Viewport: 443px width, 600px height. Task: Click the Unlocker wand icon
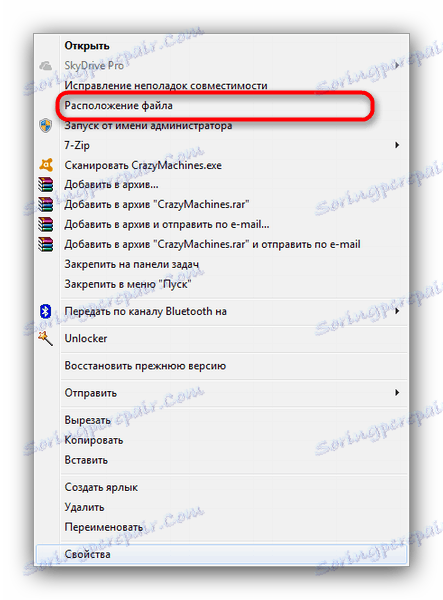pos(46,338)
